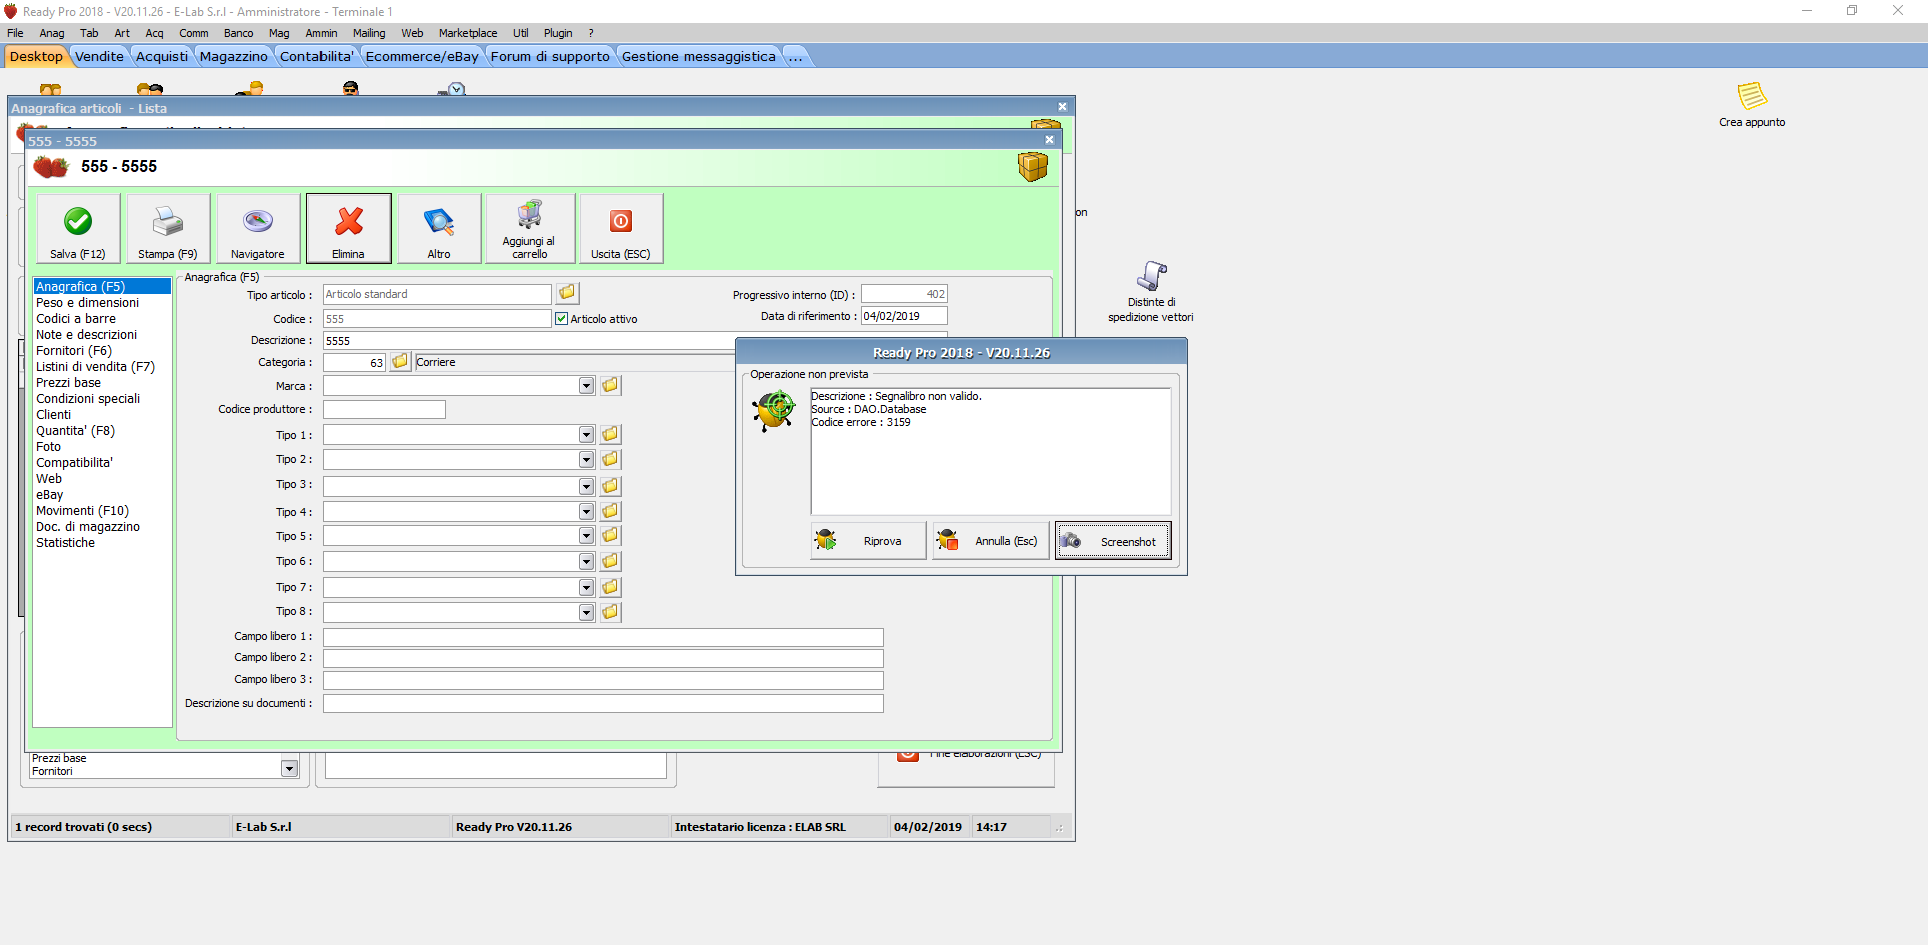This screenshot has height=945, width=1928.
Task: Open the Ecommerce/eBay tab
Action: pos(422,56)
